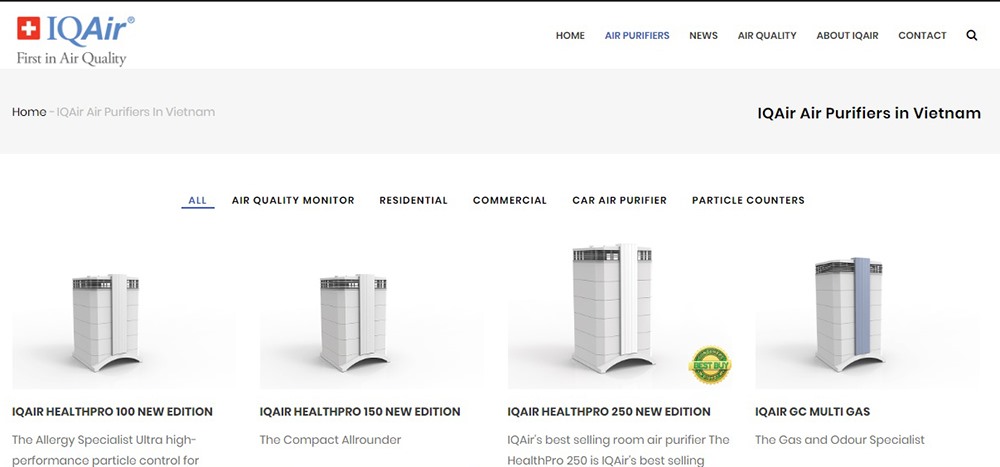Image resolution: width=1000 pixels, height=467 pixels.
Task: Open AIR PURIFIERS menu item
Action: point(637,36)
